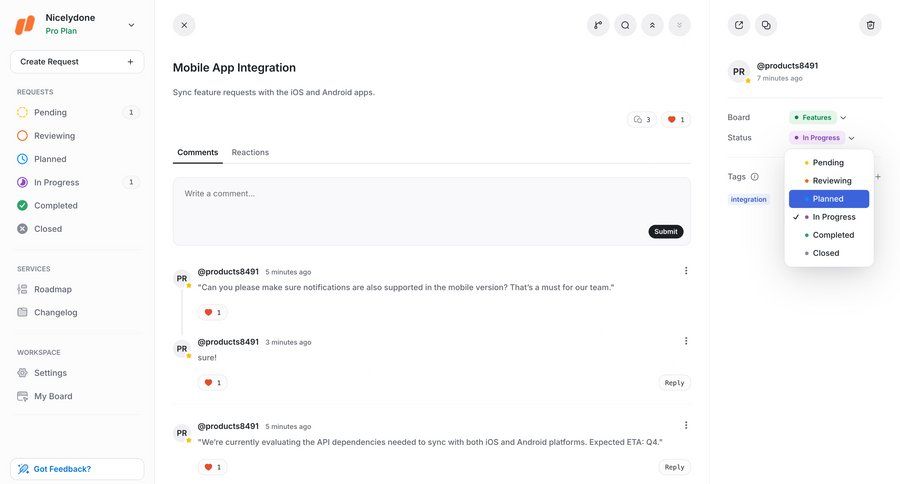This screenshot has width=900, height=484.
Task: Close the Mobile App Integration request view
Action: (184, 25)
